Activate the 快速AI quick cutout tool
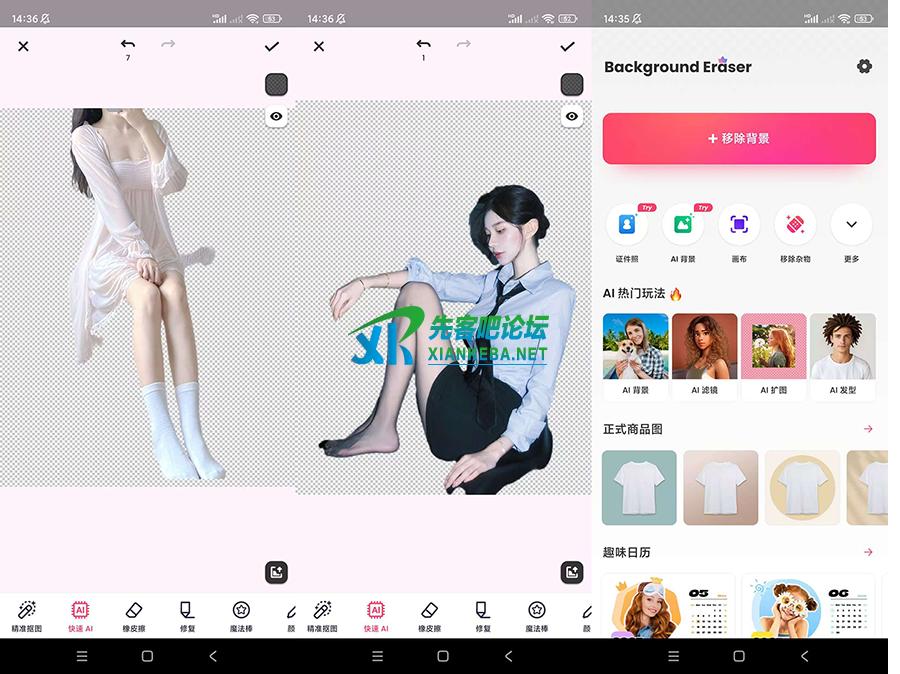900x674 pixels. click(x=80, y=614)
